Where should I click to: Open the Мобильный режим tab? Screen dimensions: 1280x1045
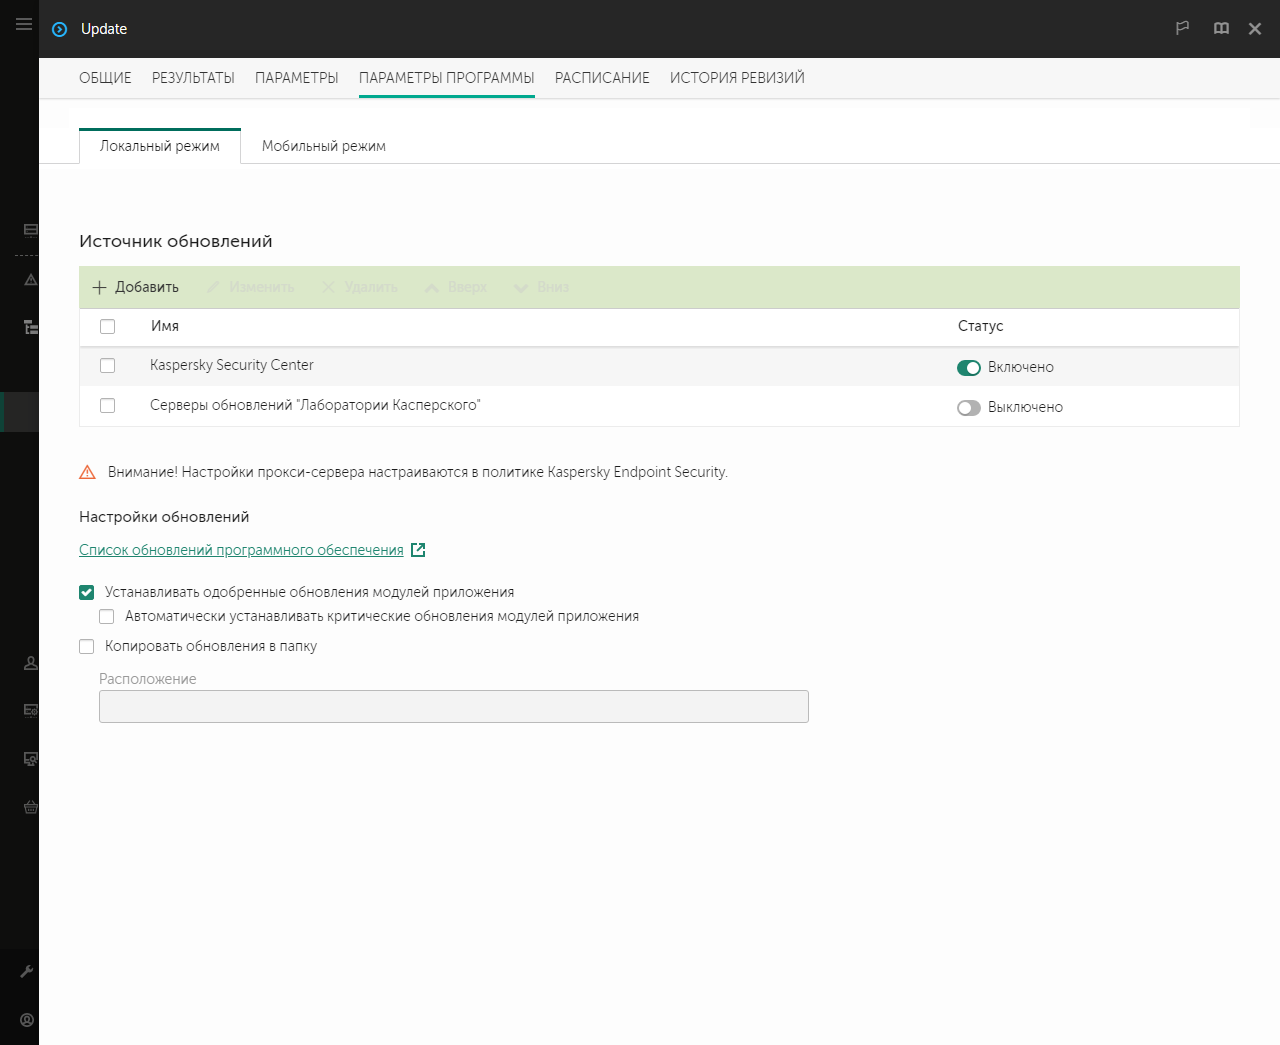(x=323, y=146)
